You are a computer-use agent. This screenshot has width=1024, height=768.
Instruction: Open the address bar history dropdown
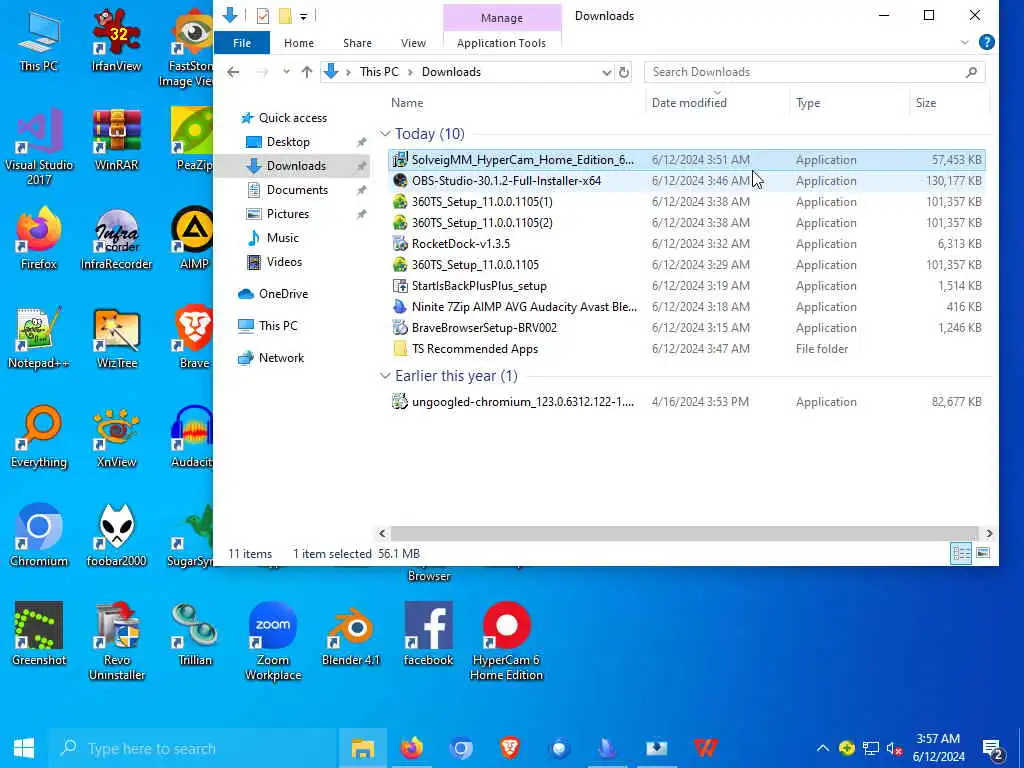[607, 72]
